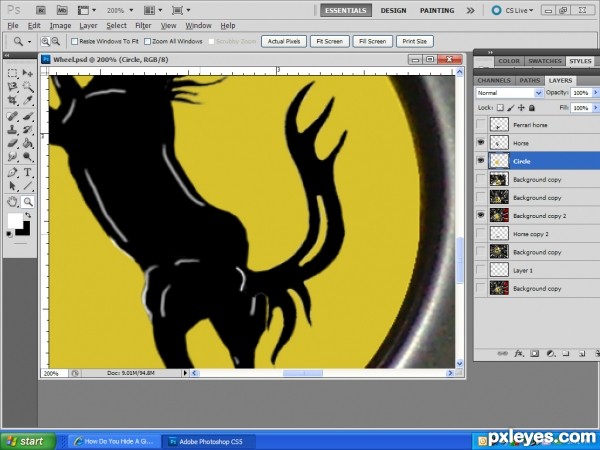Open the File menu

(13, 26)
